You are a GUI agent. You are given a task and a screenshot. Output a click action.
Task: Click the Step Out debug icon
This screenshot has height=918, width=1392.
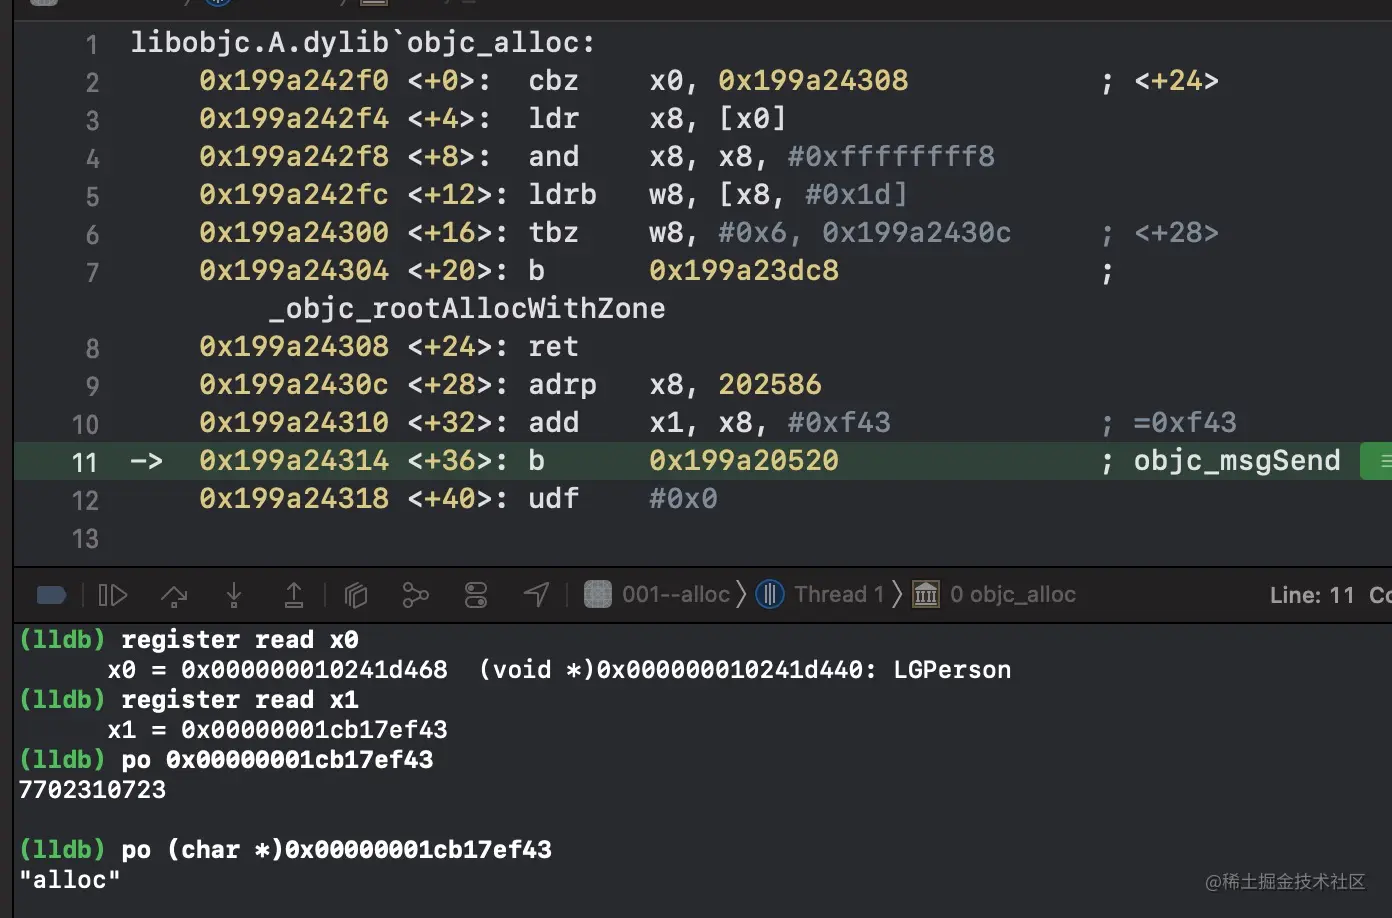point(294,595)
